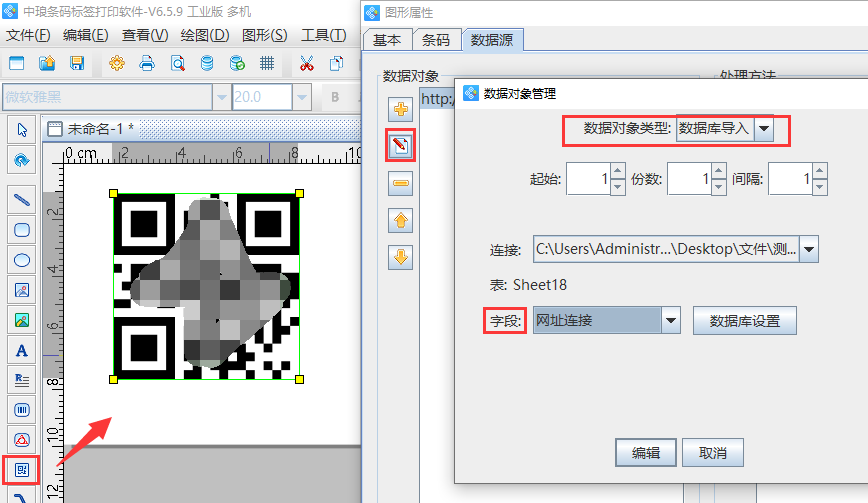Open the font size dropdown arrow

pyautogui.click(x=302, y=97)
